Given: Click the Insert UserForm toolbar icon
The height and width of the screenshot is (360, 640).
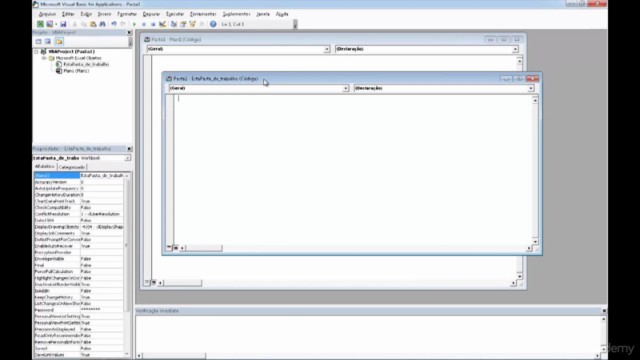Looking at the screenshot, I should pyautogui.click(x=49, y=24).
